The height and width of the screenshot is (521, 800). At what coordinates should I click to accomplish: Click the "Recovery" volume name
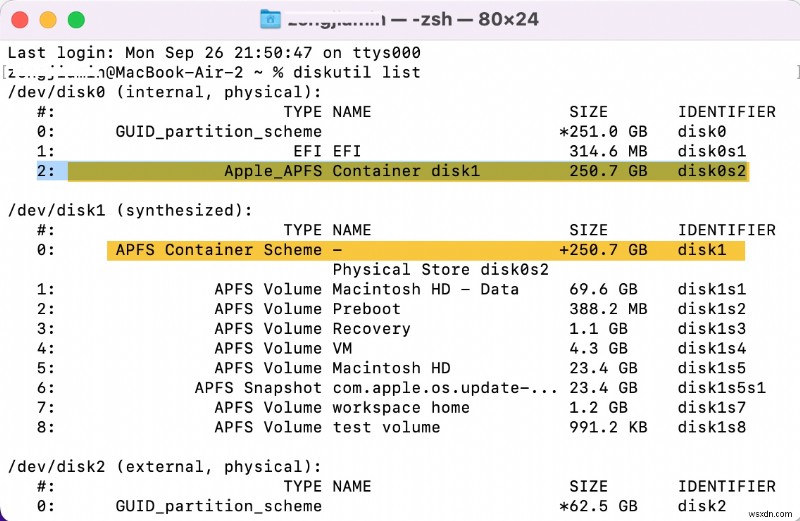[x=371, y=328]
